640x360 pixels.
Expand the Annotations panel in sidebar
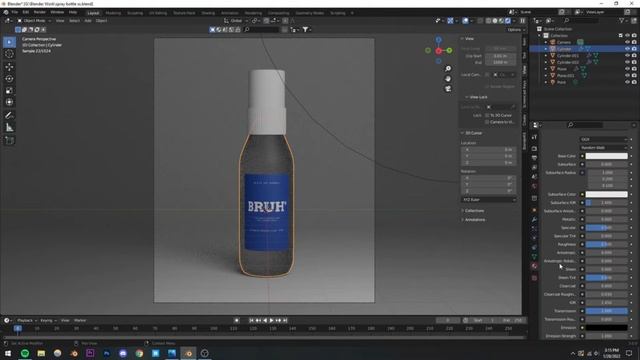click(474, 220)
